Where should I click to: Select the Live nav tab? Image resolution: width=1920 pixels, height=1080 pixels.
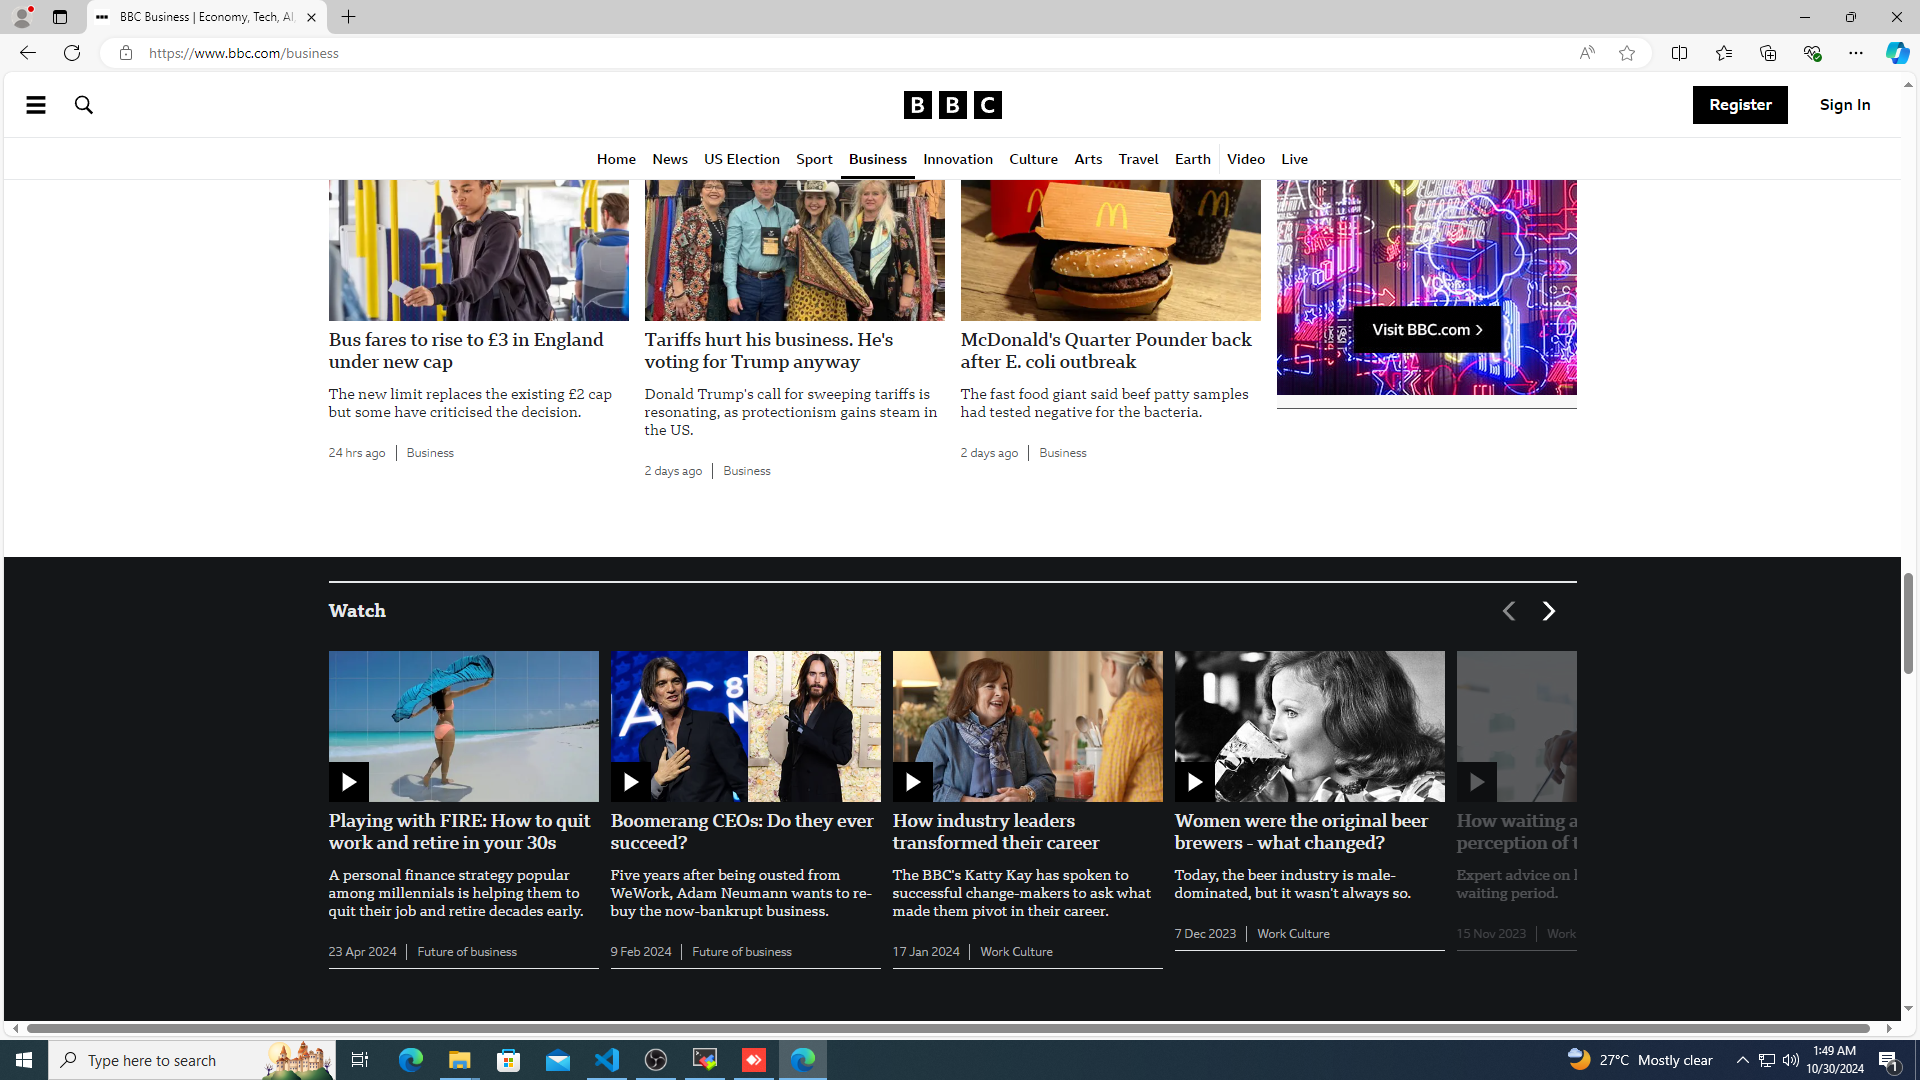(x=1294, y=159)
